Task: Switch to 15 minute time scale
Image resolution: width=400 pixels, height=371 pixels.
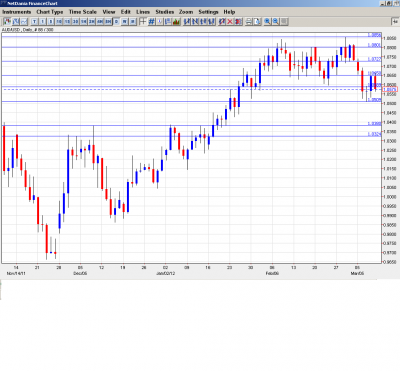Action: tap(67, 22)
